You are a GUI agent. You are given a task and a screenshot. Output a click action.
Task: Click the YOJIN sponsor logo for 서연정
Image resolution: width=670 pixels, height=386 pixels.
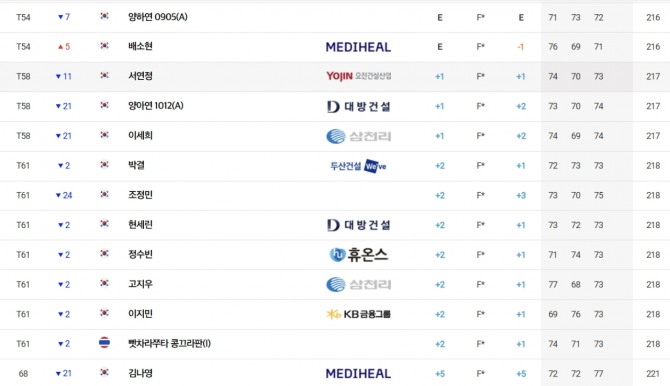point(359,76)
